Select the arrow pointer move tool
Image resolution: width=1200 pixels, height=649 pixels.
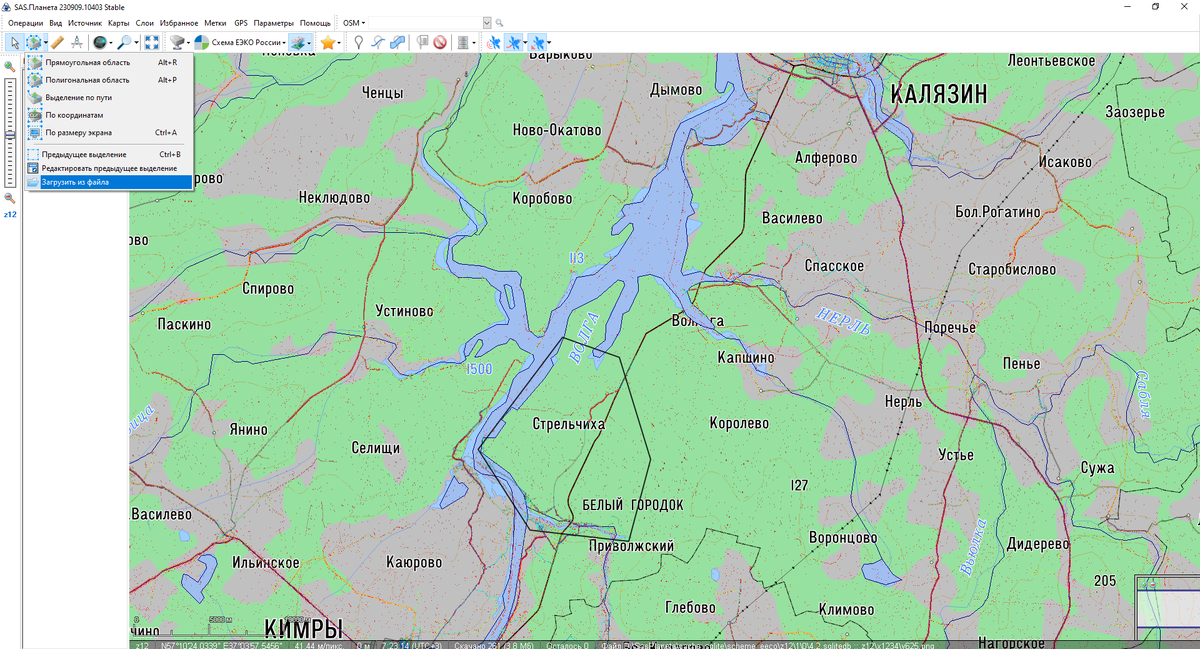pyautogui.click(x=13, y=42)
